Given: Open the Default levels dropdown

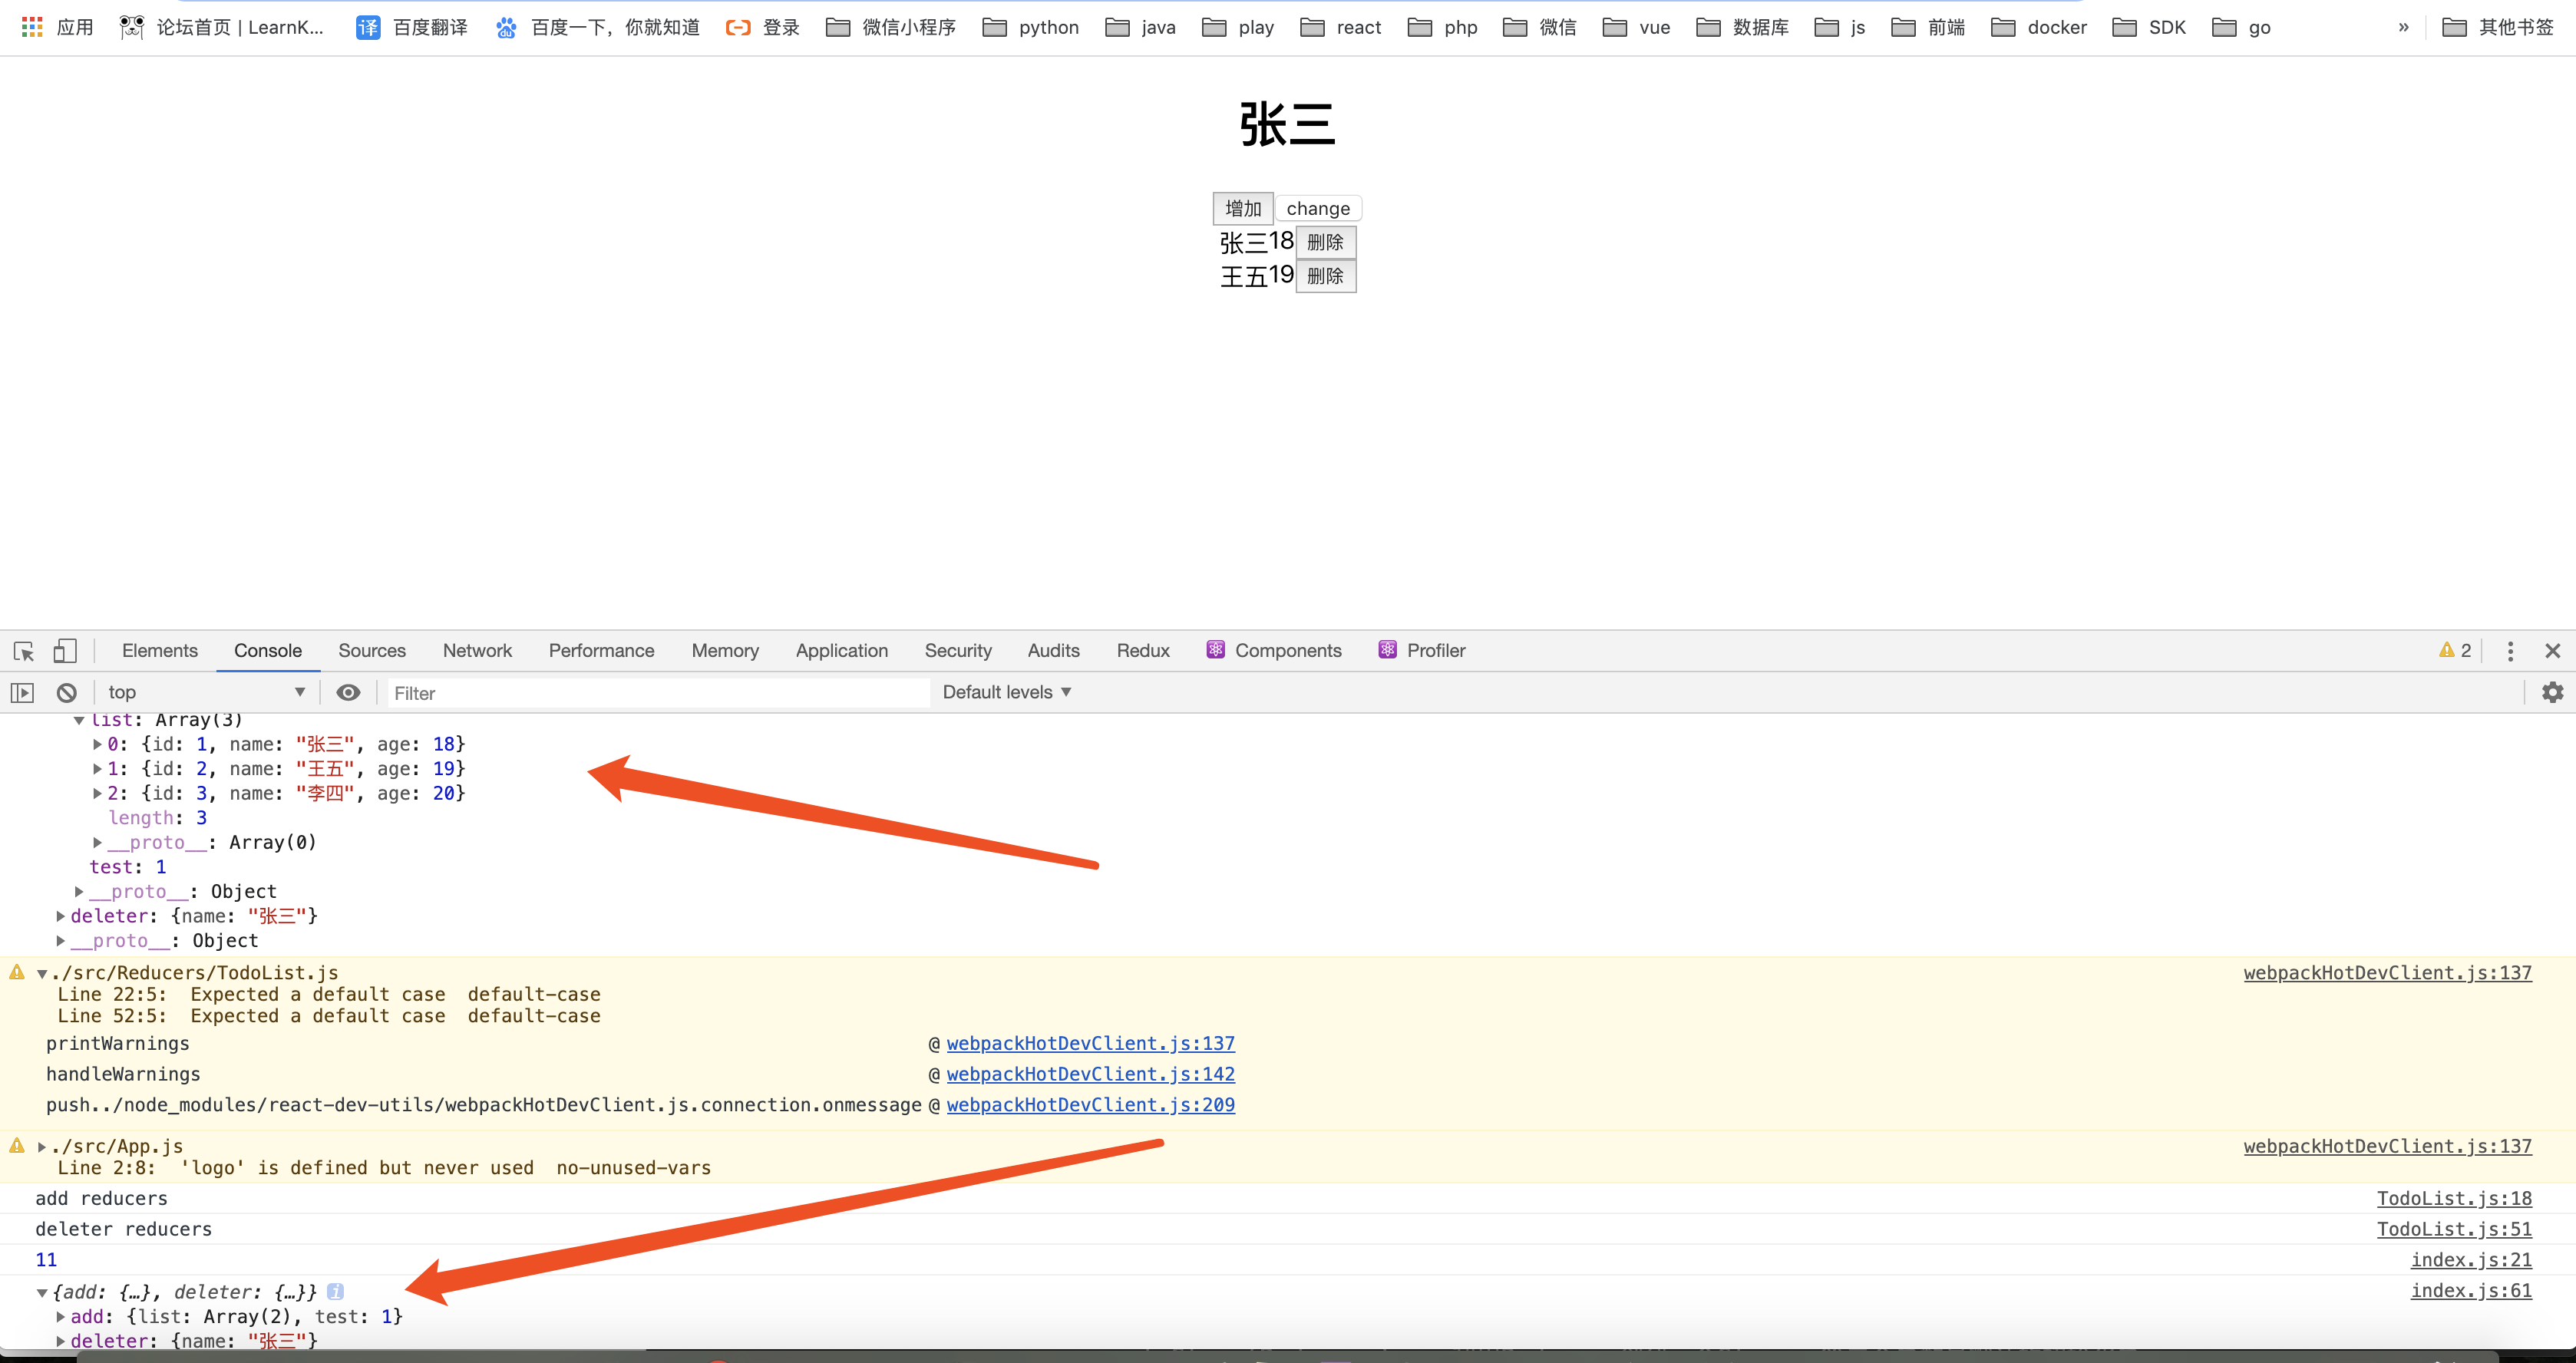Looking at the screenshot, I should [x=1006, y=692].
